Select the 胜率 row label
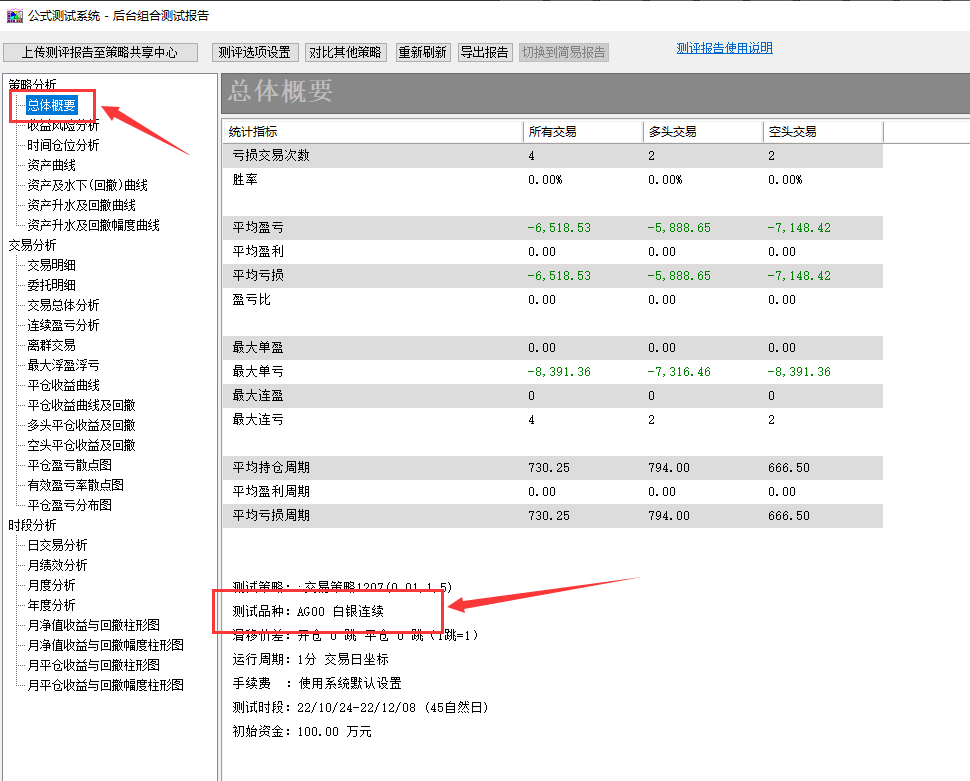970x781 pixels. click(x=245, y=179)
